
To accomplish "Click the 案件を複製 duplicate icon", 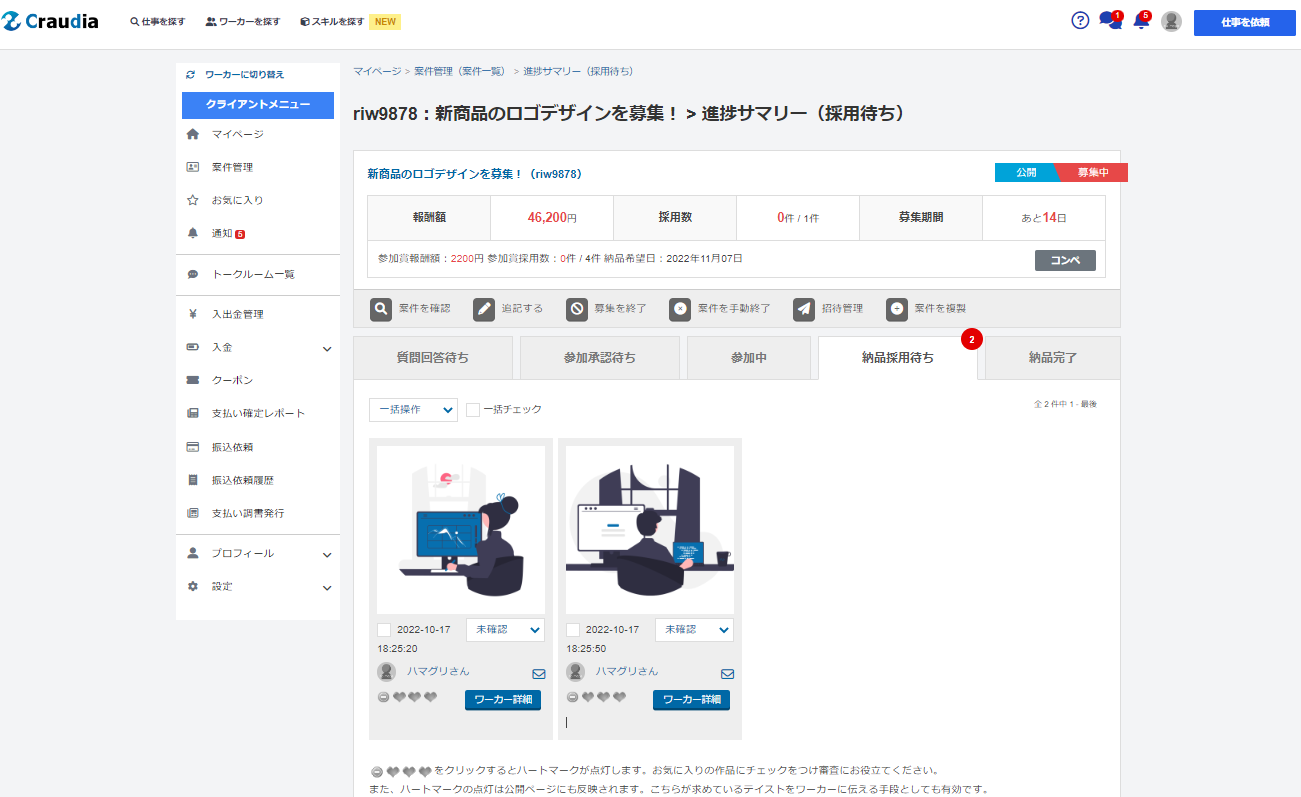I will point(897,309).
